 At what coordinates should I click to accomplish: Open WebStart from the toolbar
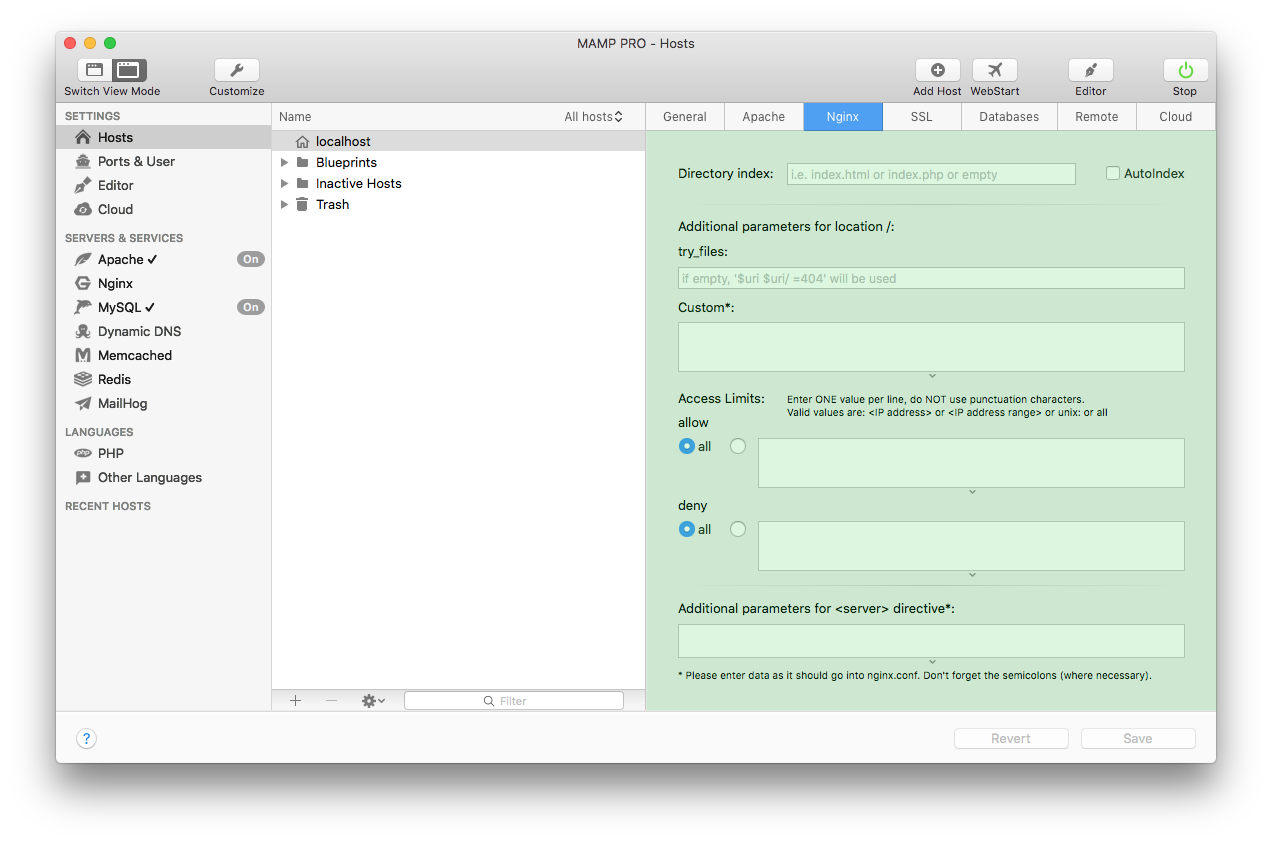[994, 71]
